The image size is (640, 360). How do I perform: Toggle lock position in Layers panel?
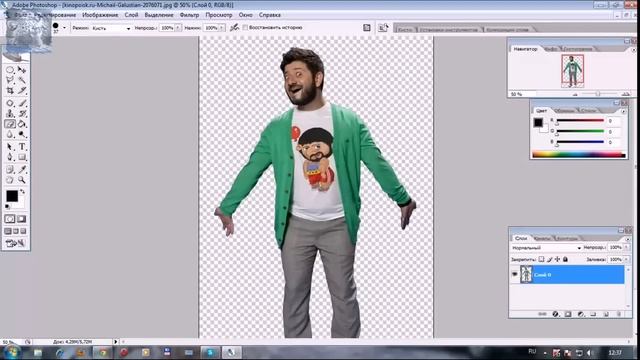coord(558,259)
